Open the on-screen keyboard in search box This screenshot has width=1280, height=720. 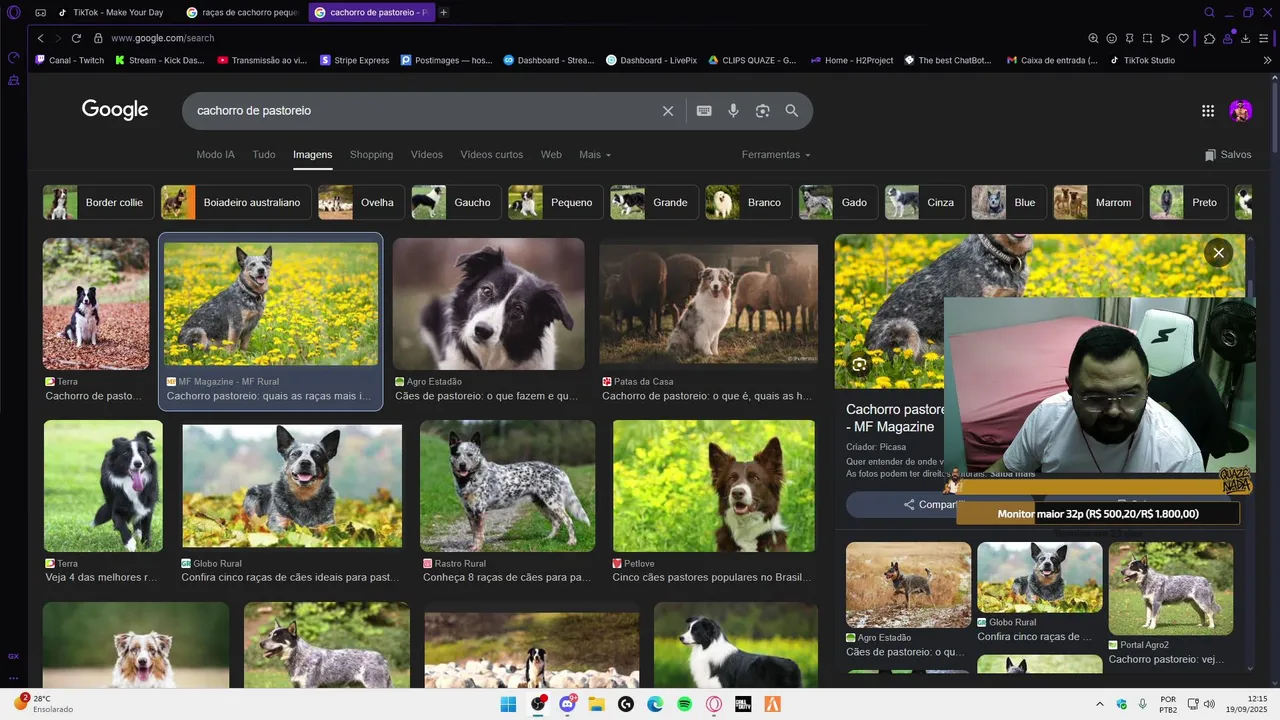tap(704, 111)
